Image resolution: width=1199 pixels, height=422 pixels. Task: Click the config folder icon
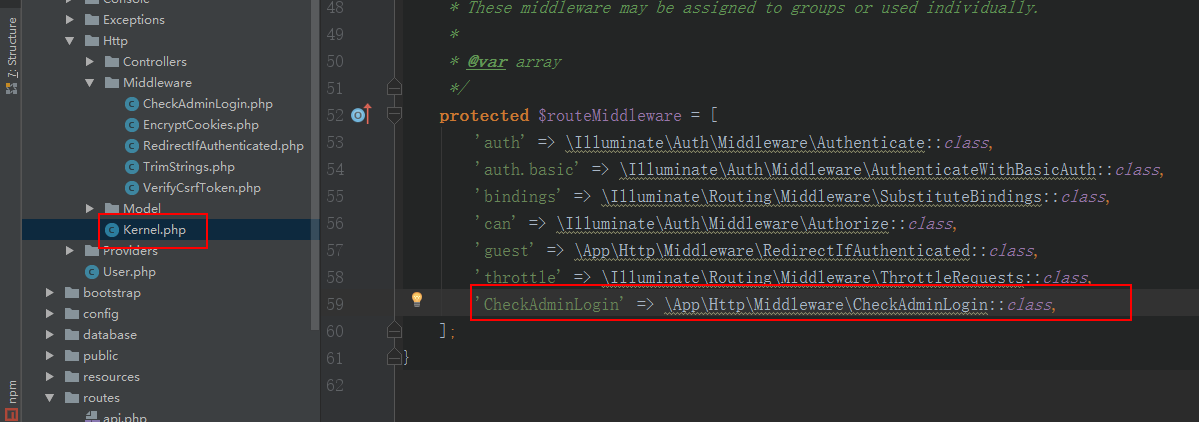tap(71, 314)
